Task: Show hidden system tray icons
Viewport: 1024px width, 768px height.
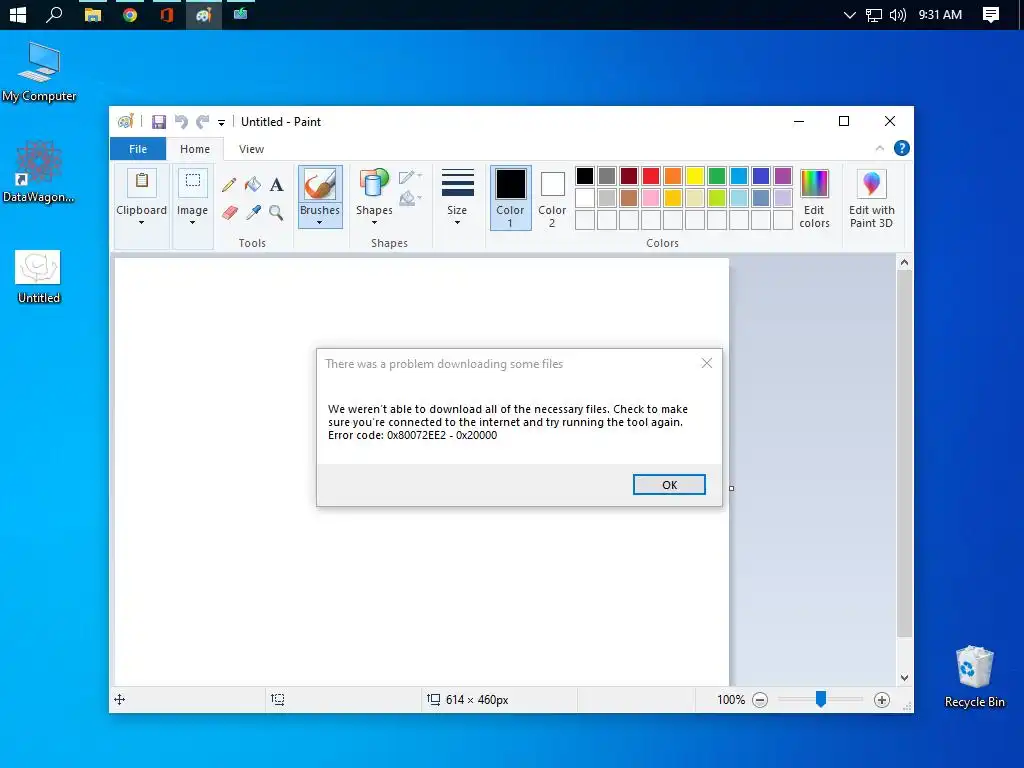Action: pyautogui.click(x=850, y=14)
